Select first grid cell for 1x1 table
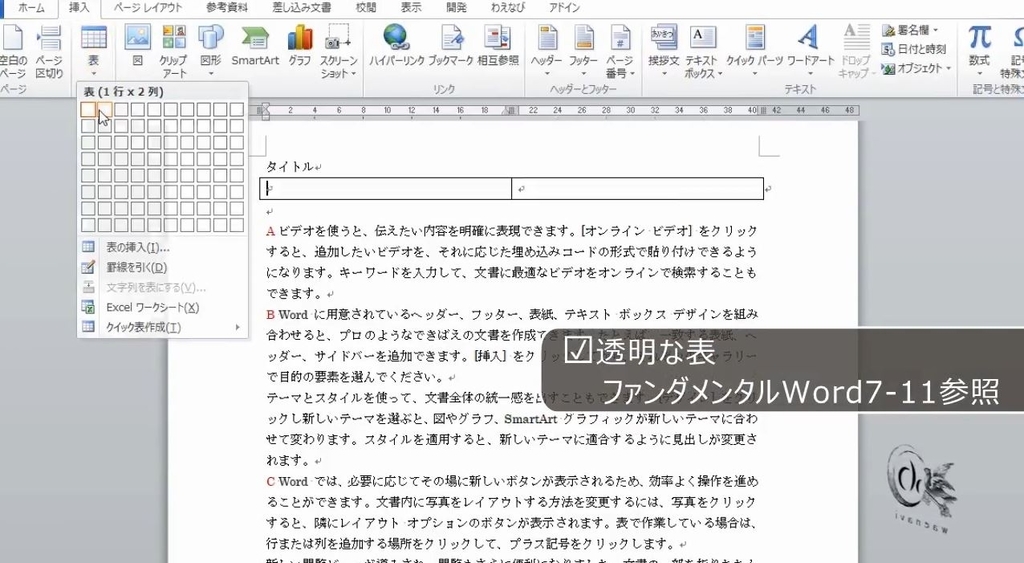Screen dimensions: 1024x563 pyautogui.click(x=88, y=110)
